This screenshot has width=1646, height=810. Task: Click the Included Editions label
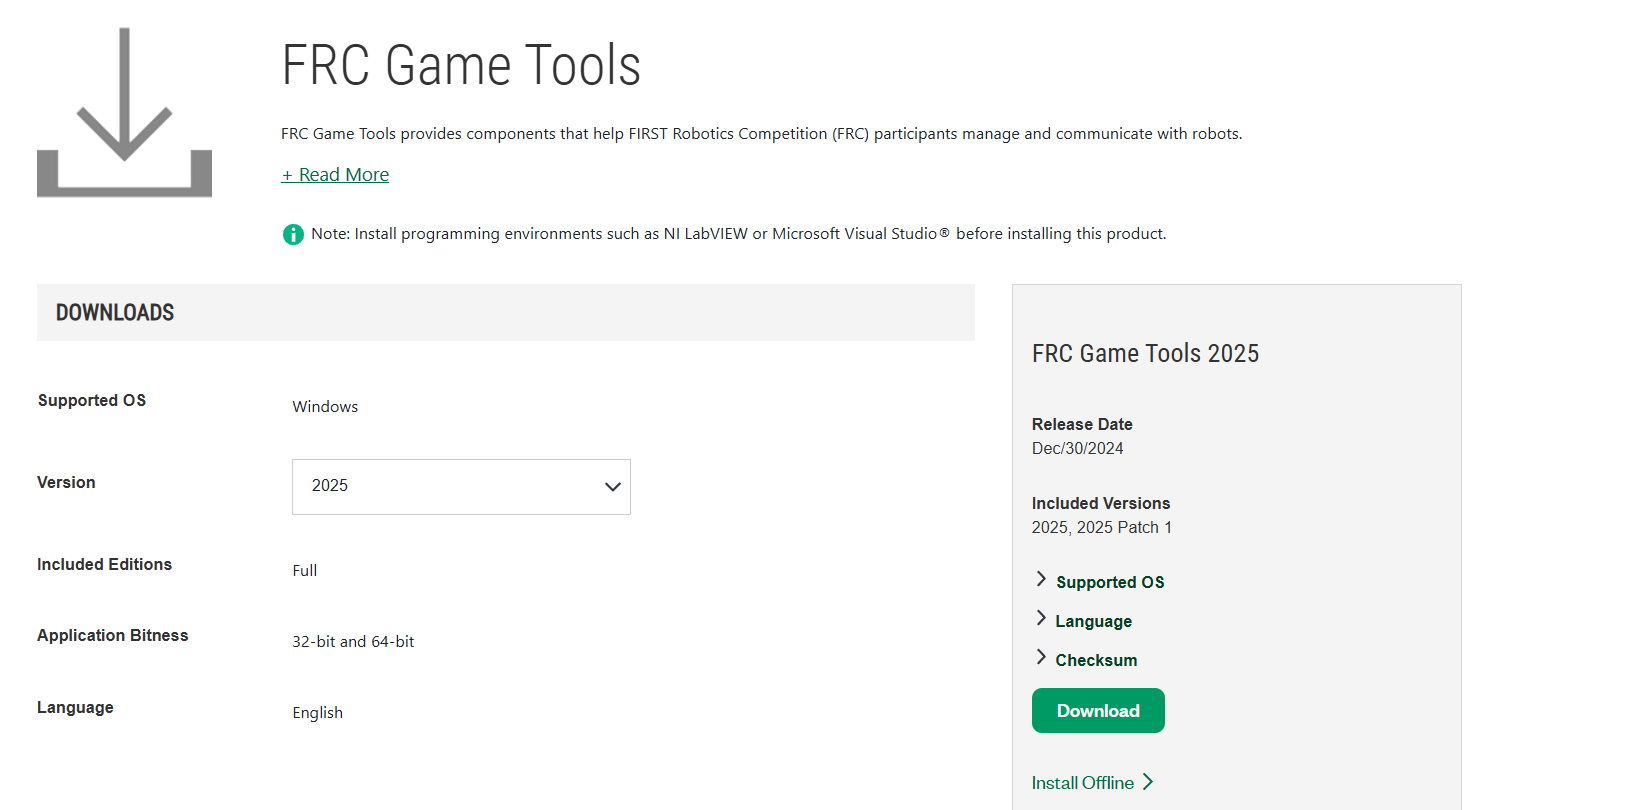tap(105, 565)
